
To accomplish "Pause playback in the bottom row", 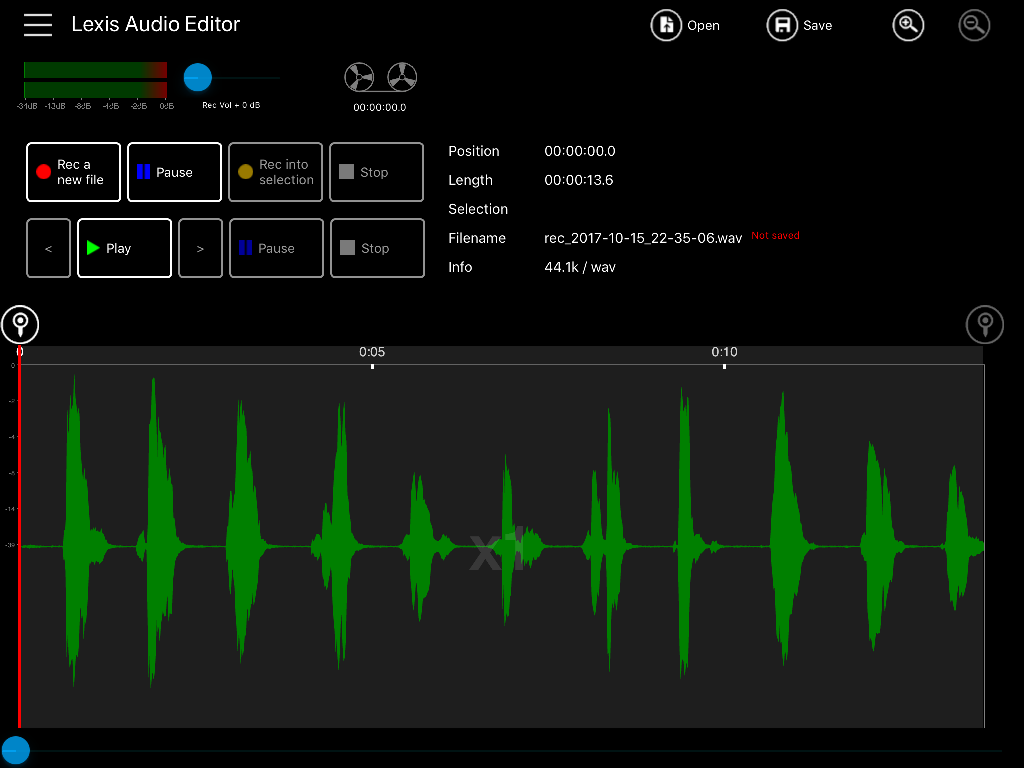I will (276, 248).
